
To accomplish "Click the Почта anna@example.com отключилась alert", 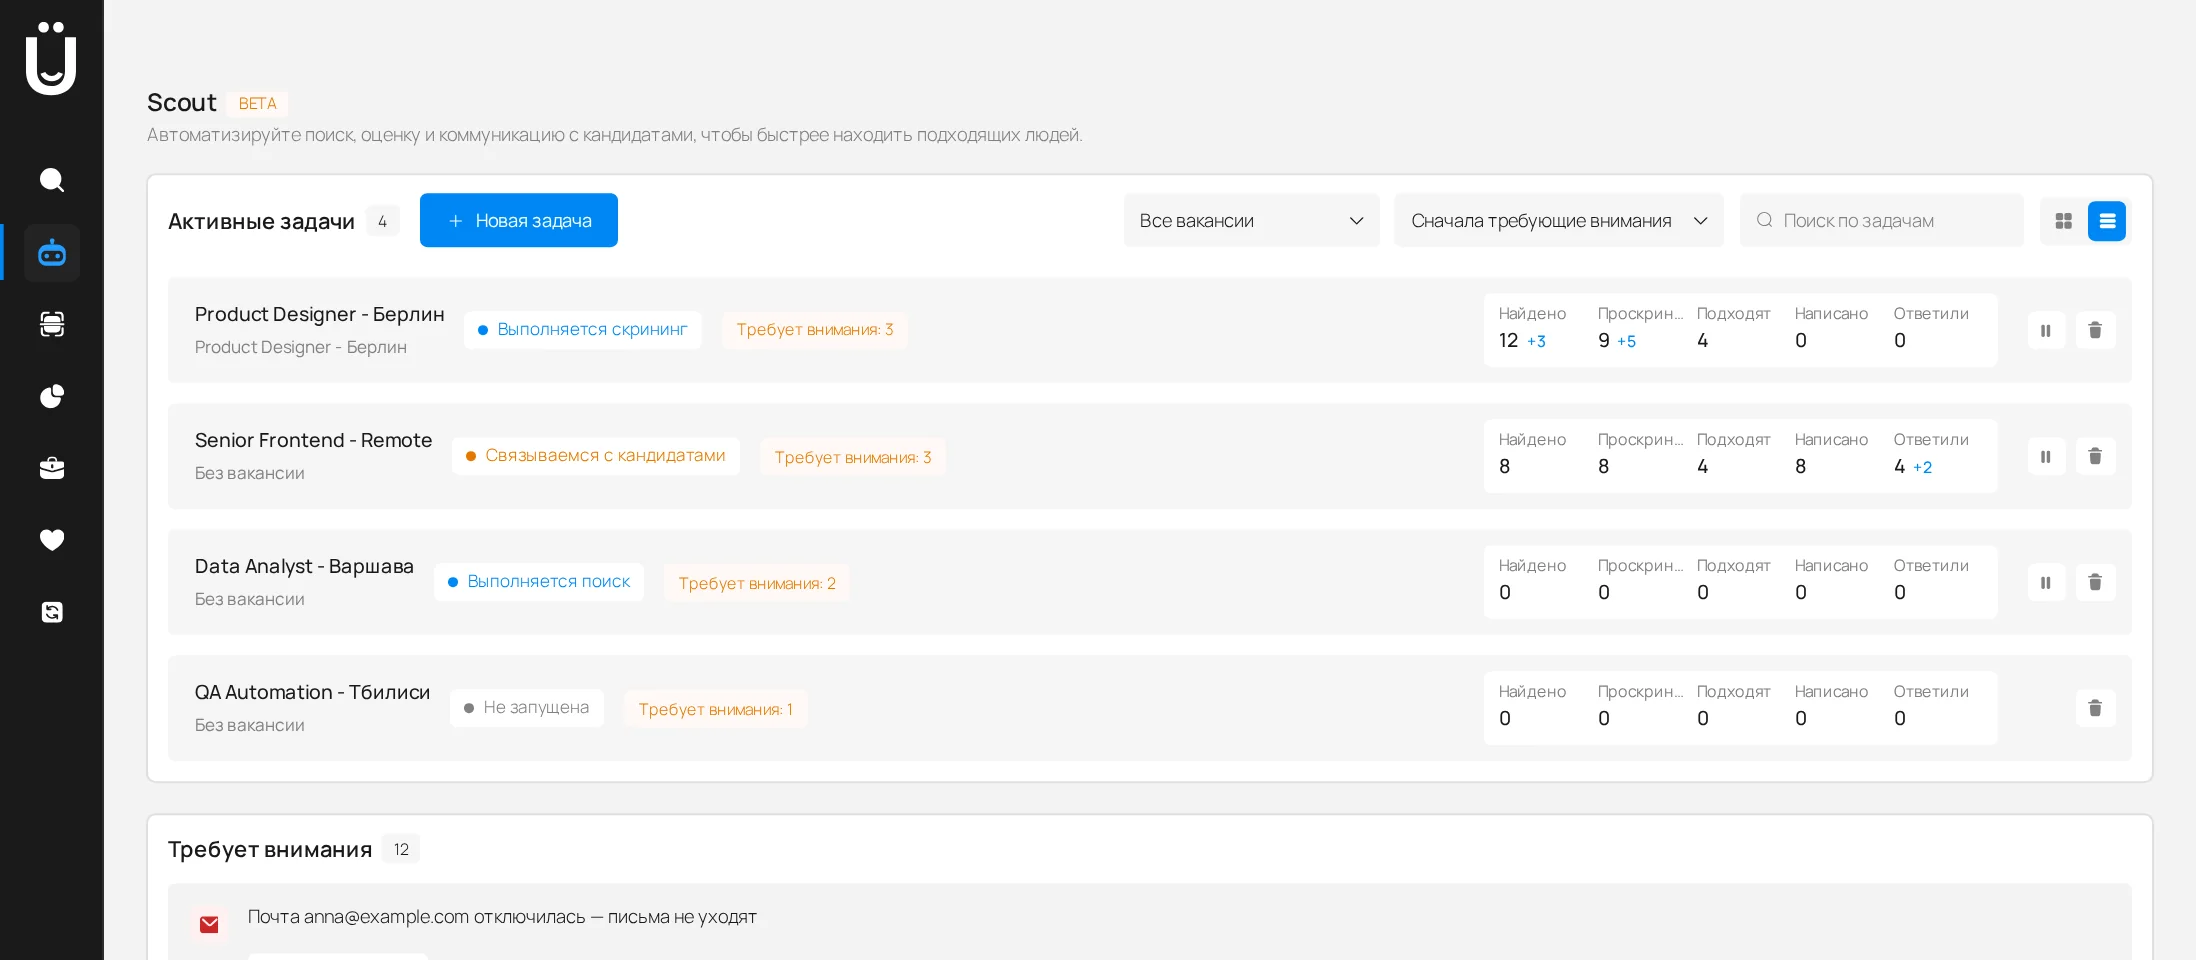I will coord(502,917).
